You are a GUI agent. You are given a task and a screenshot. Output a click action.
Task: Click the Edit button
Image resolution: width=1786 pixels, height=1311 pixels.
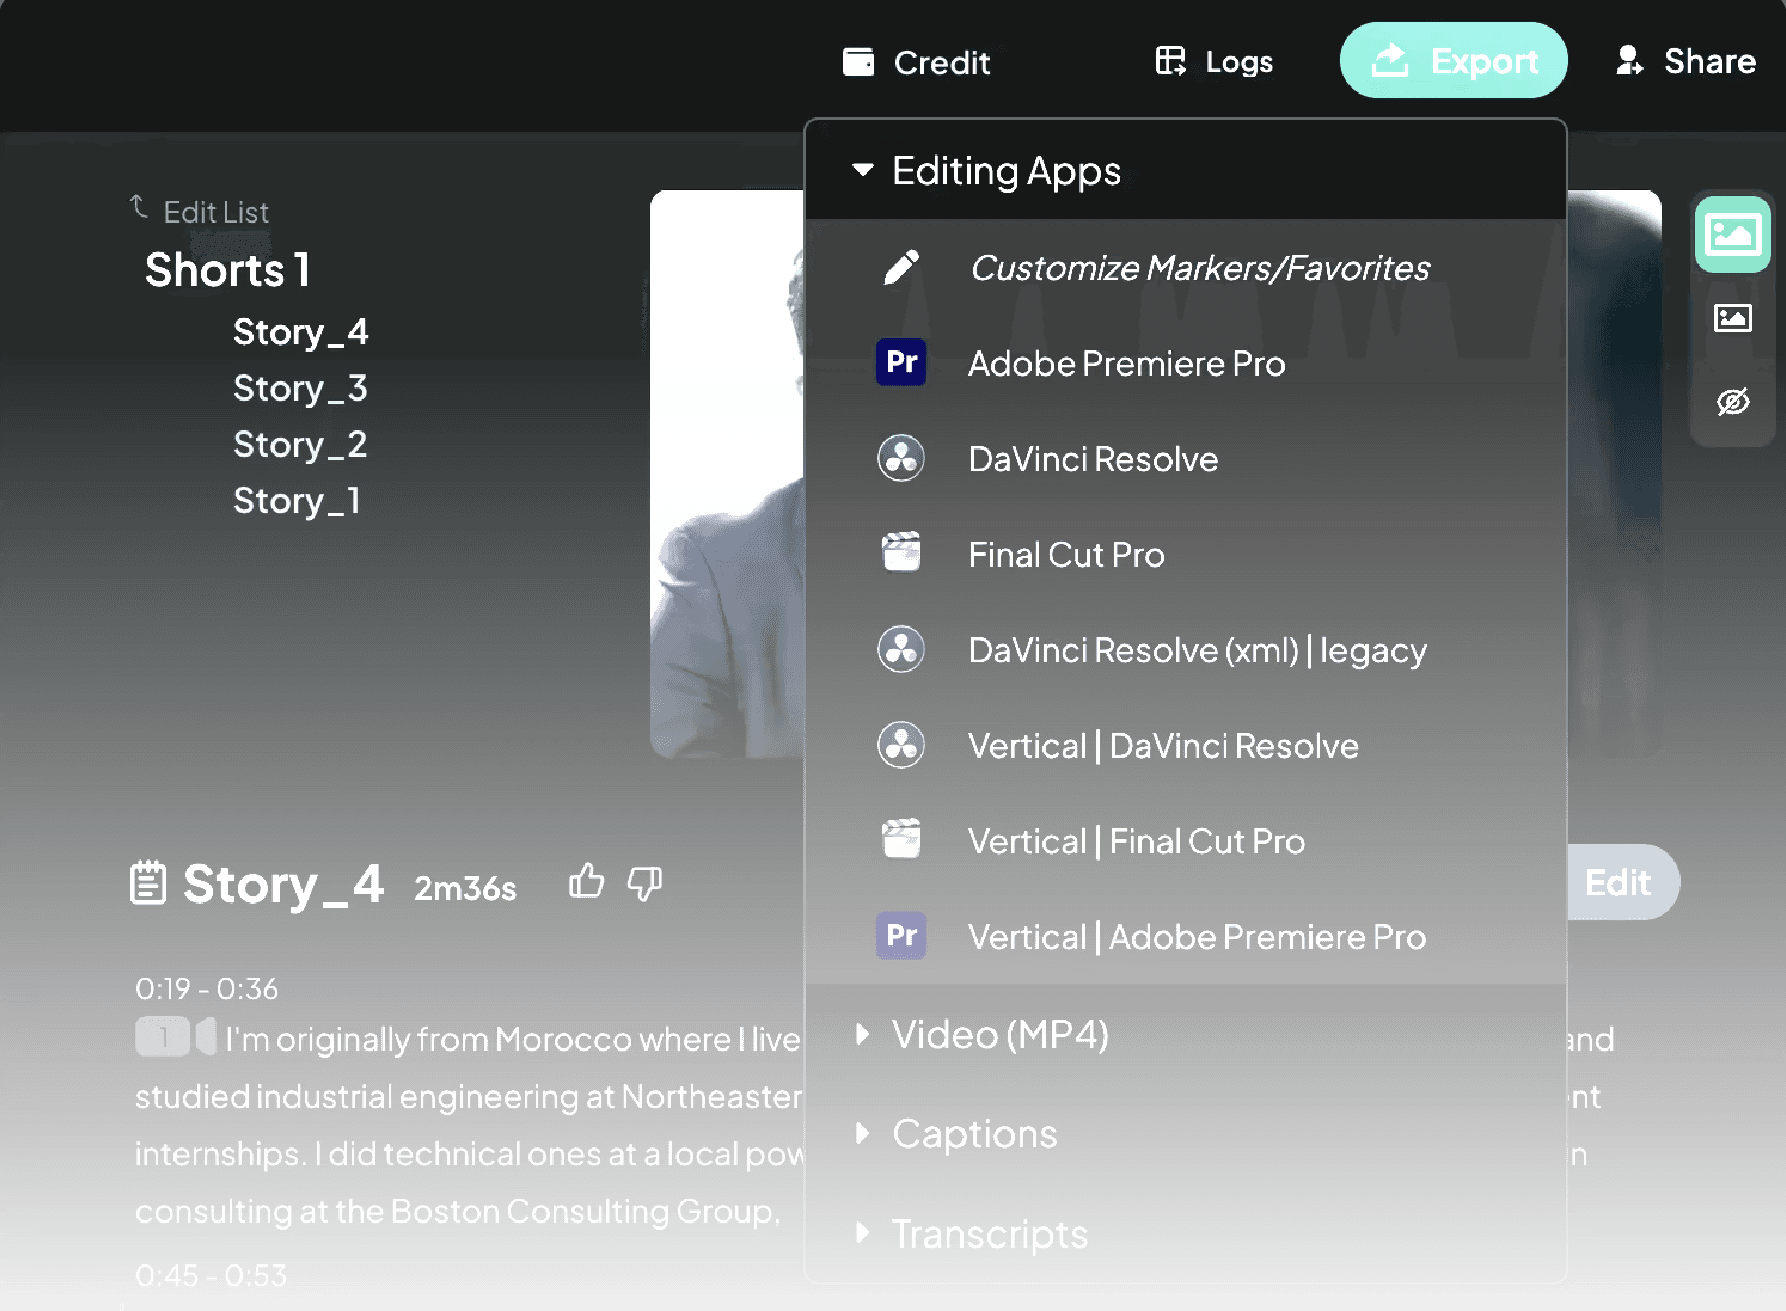1622,882
